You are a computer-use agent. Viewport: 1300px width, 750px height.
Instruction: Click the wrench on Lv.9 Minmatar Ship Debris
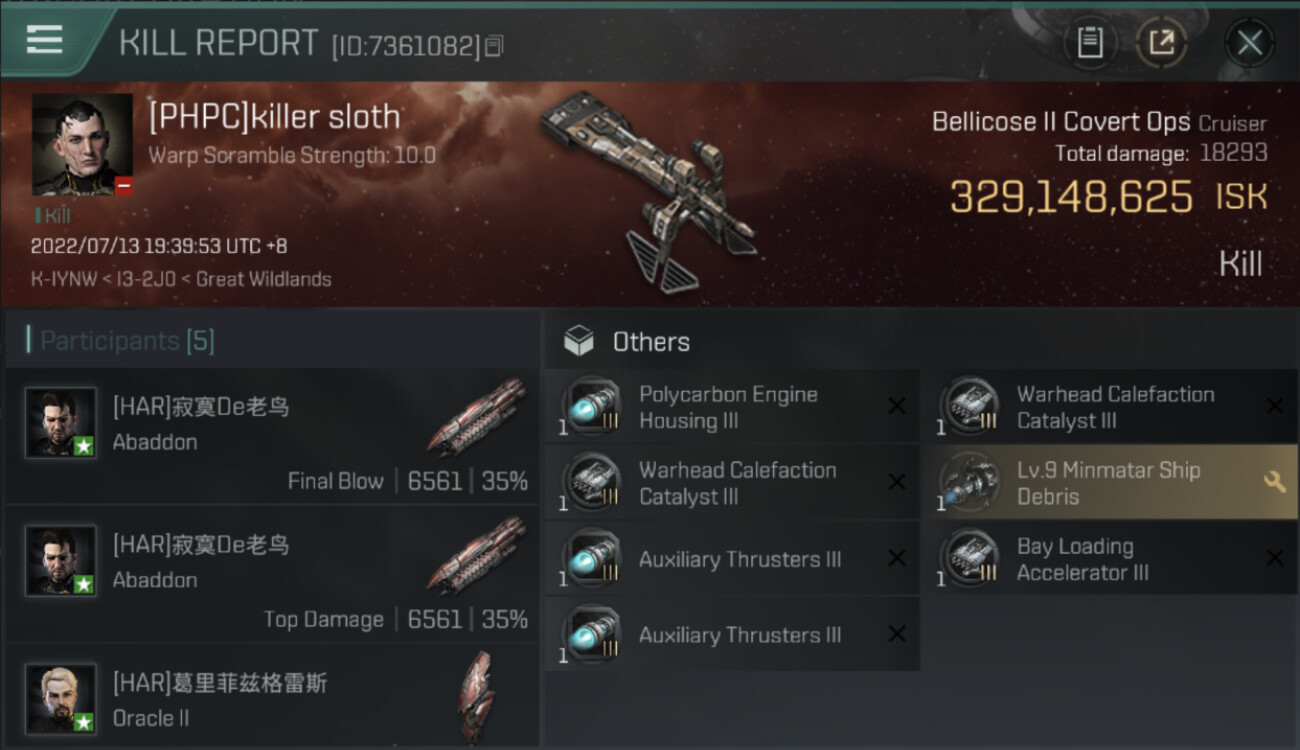[x=1274, y=482]
